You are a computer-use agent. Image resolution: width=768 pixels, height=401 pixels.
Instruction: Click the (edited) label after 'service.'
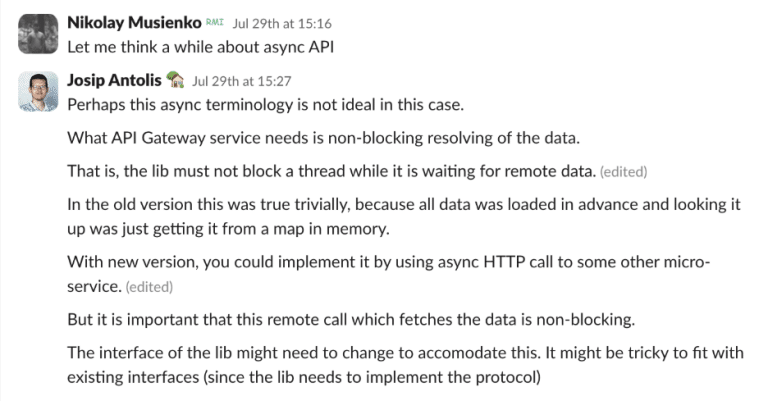(x=151, y=287)
